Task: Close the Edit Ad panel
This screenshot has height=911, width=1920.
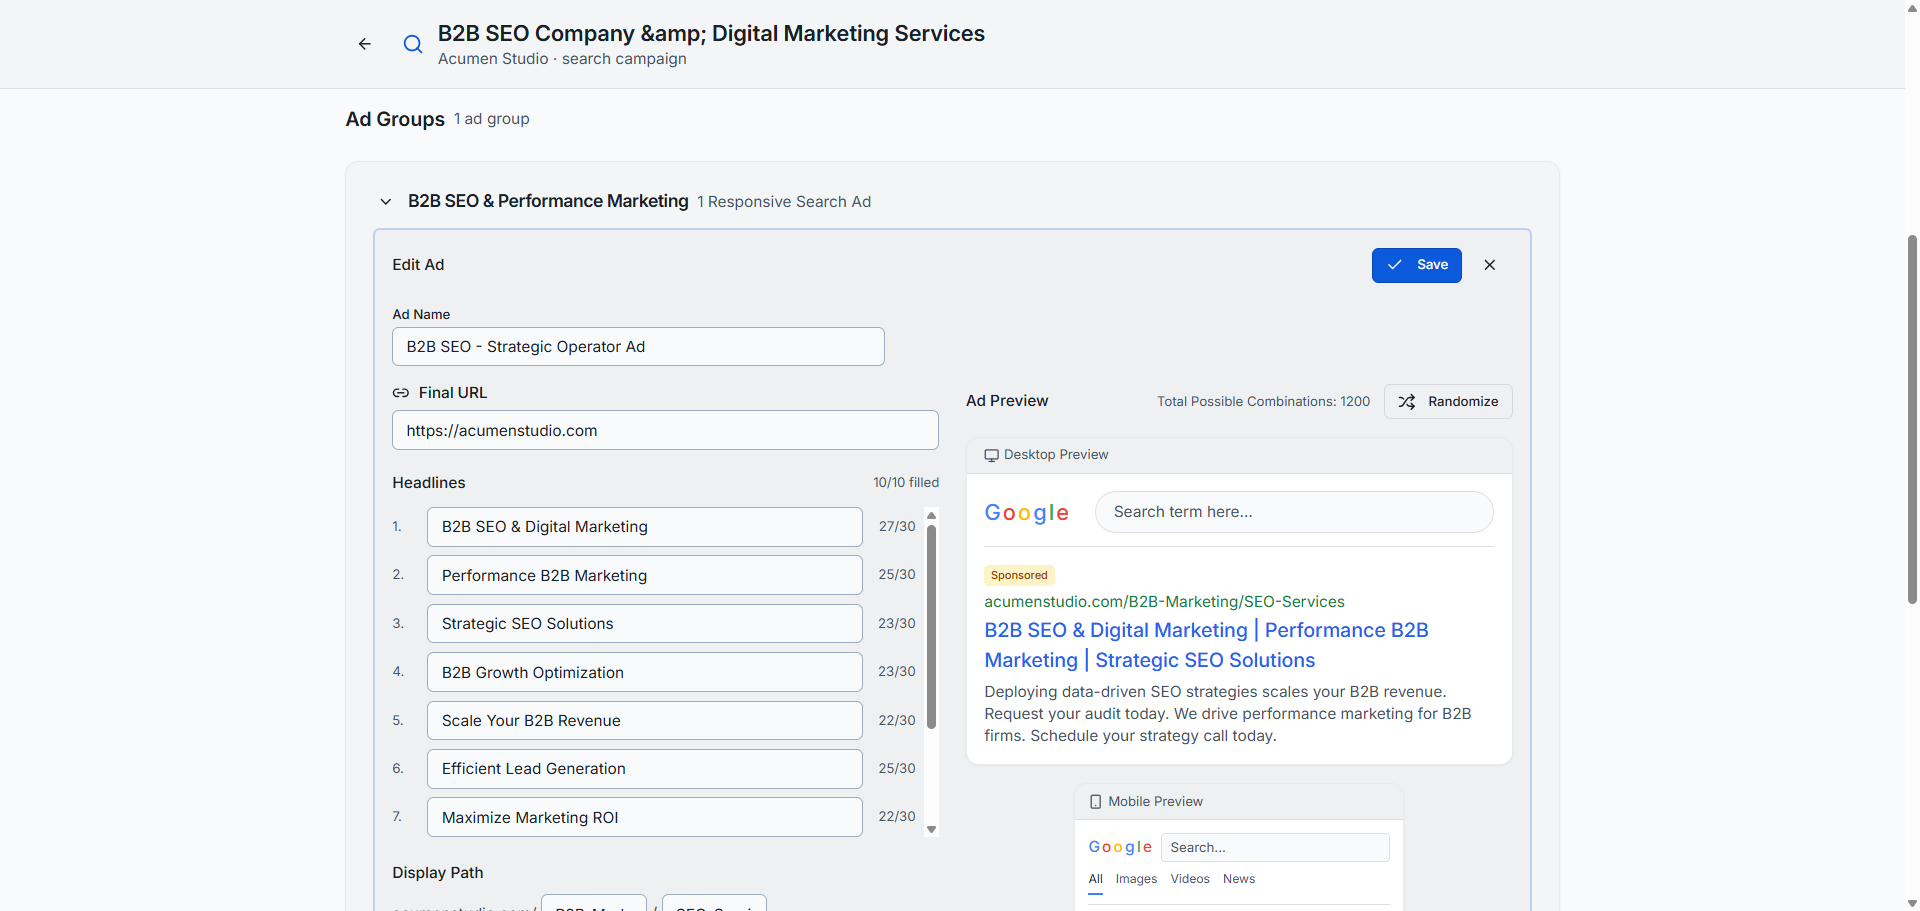Action: click(1490, 265)
